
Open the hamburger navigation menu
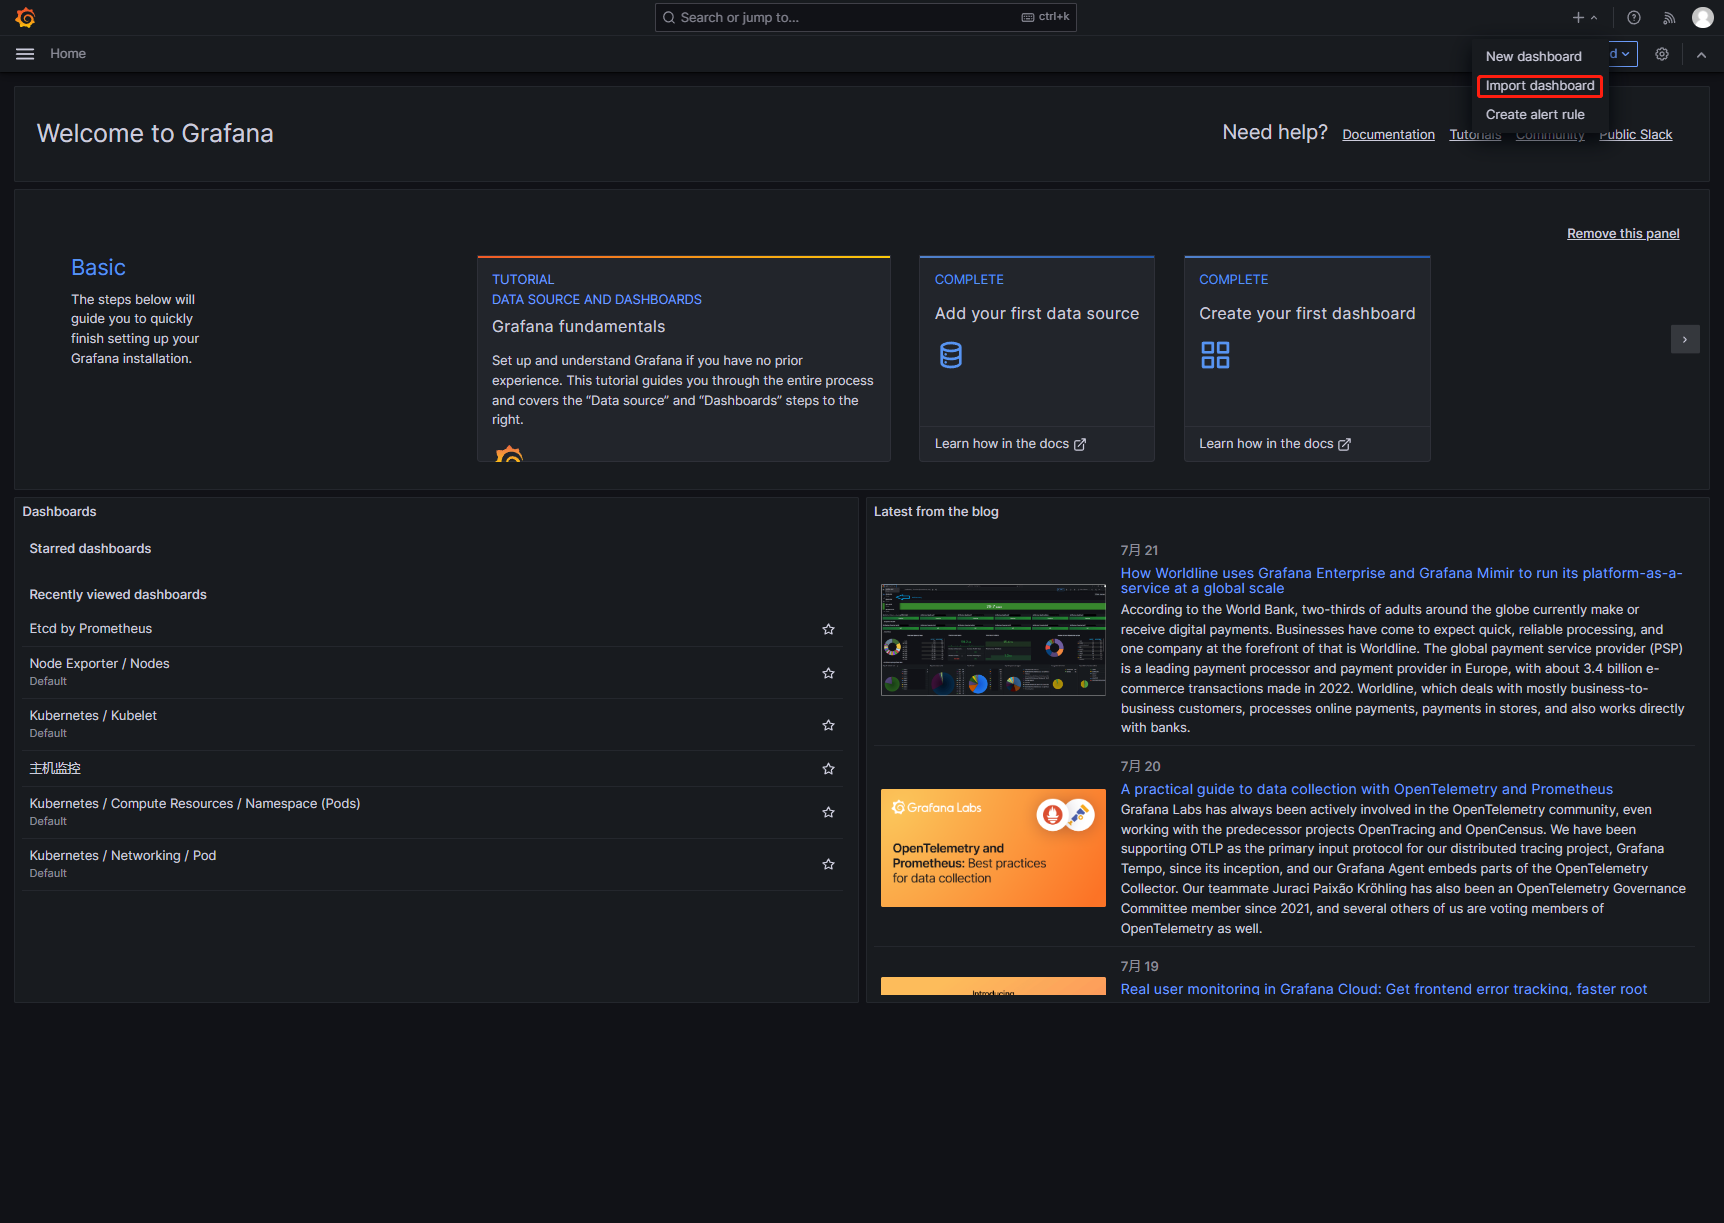pyautogui.click(x=25, y=54)
